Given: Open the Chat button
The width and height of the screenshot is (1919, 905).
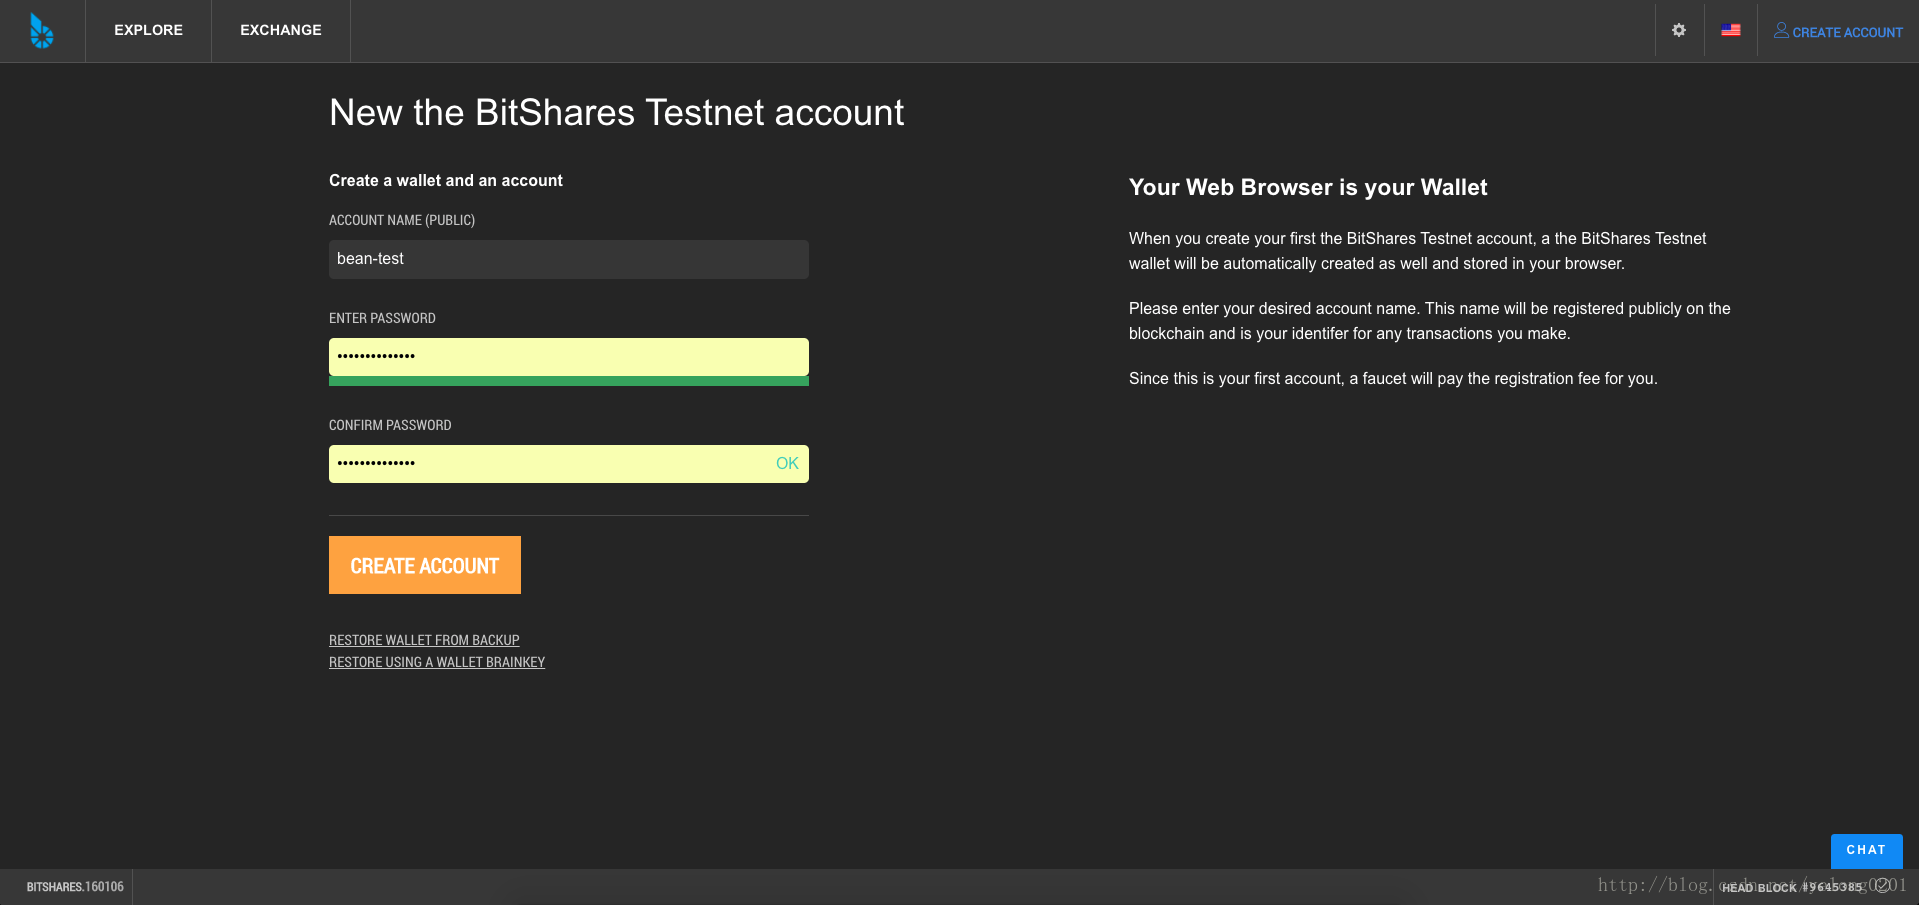Looking at the screenshot, I should pyautogui.click(x=1866, y=851).
